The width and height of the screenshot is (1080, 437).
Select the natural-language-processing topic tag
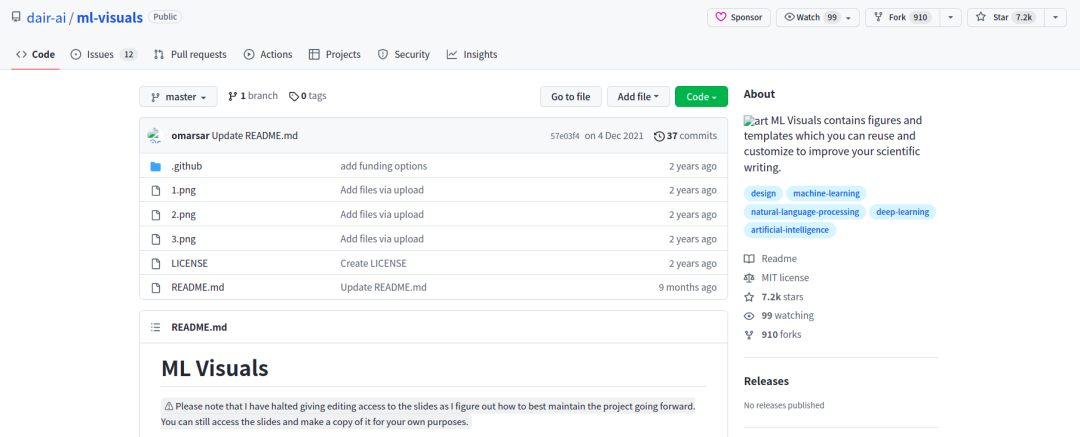pyautogui.click(x=805, y=212)
